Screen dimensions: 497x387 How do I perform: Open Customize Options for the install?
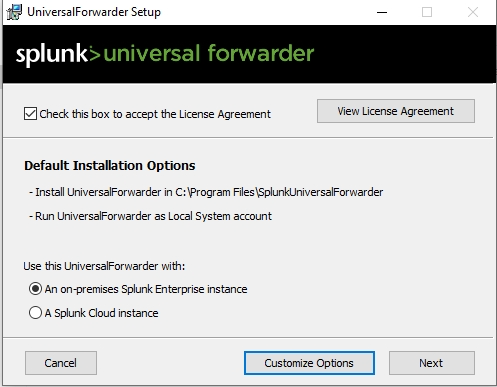pyautogui.click(x=309, y=363)
